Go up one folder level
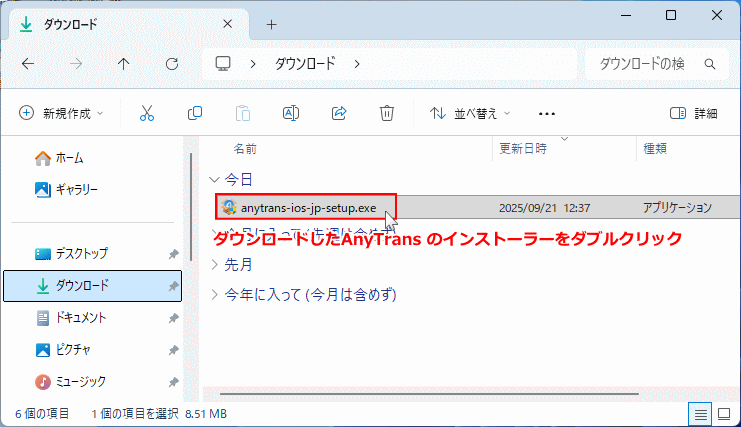 (123, 64)
